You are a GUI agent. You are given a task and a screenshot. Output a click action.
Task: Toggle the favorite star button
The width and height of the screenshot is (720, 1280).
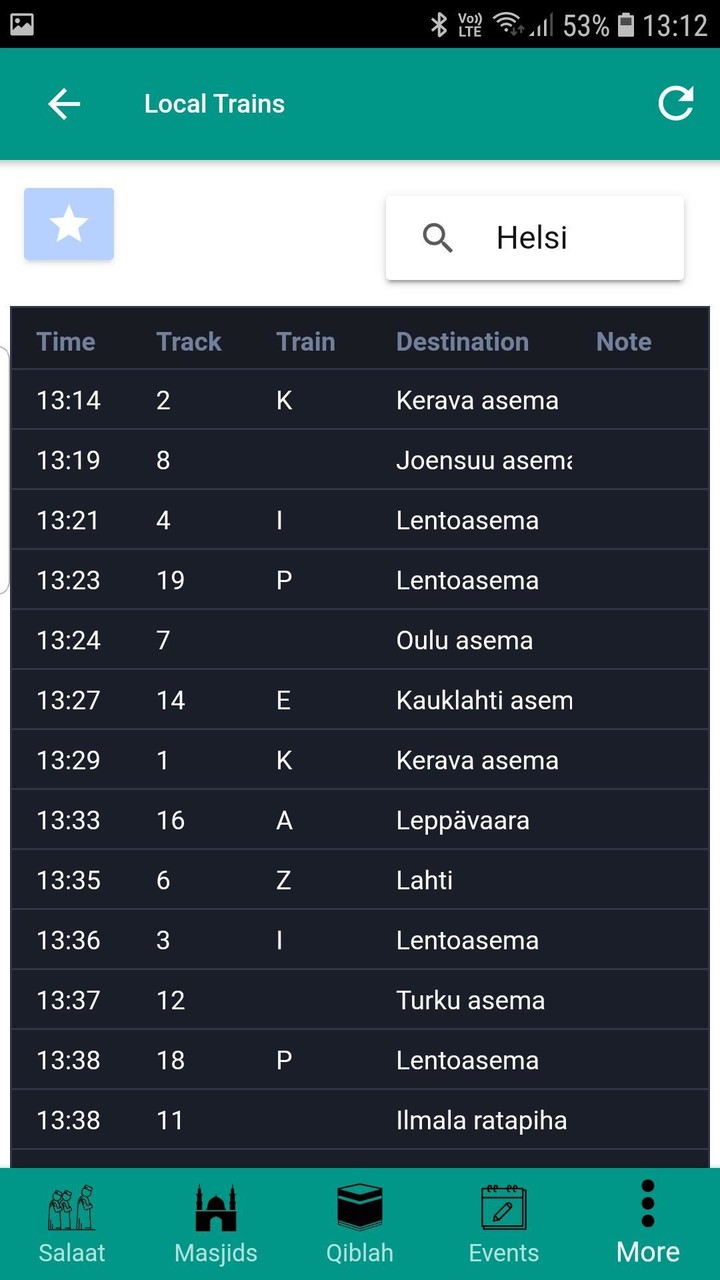coord(69,224)
